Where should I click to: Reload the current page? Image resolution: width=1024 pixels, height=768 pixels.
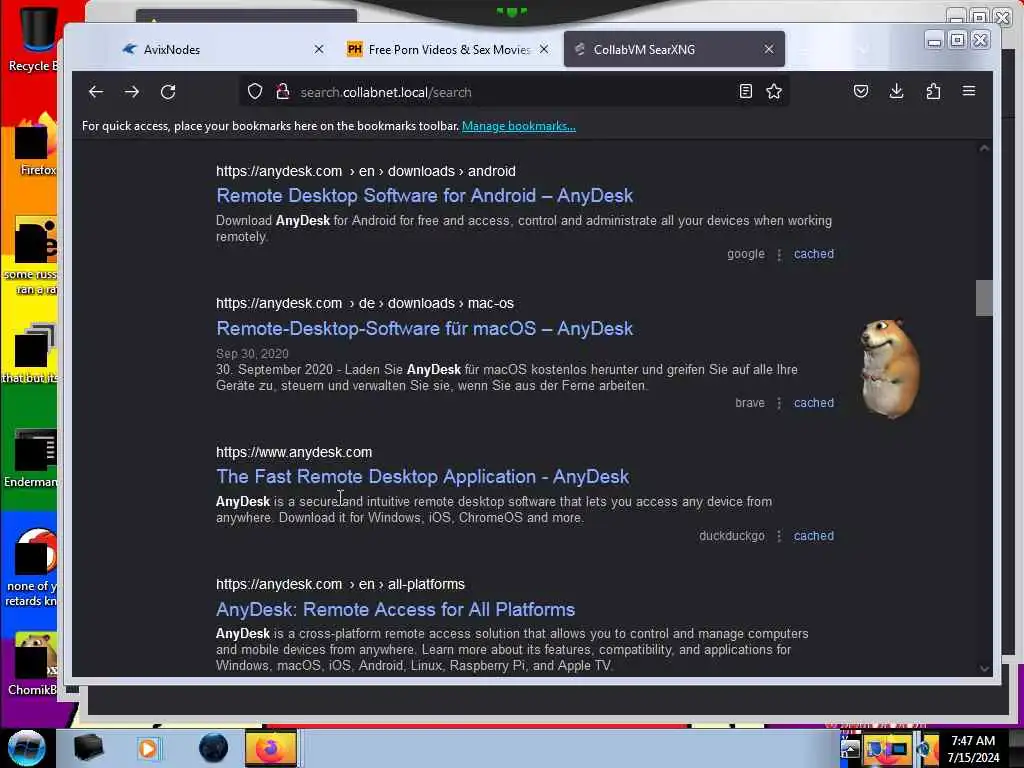point(168,92)
